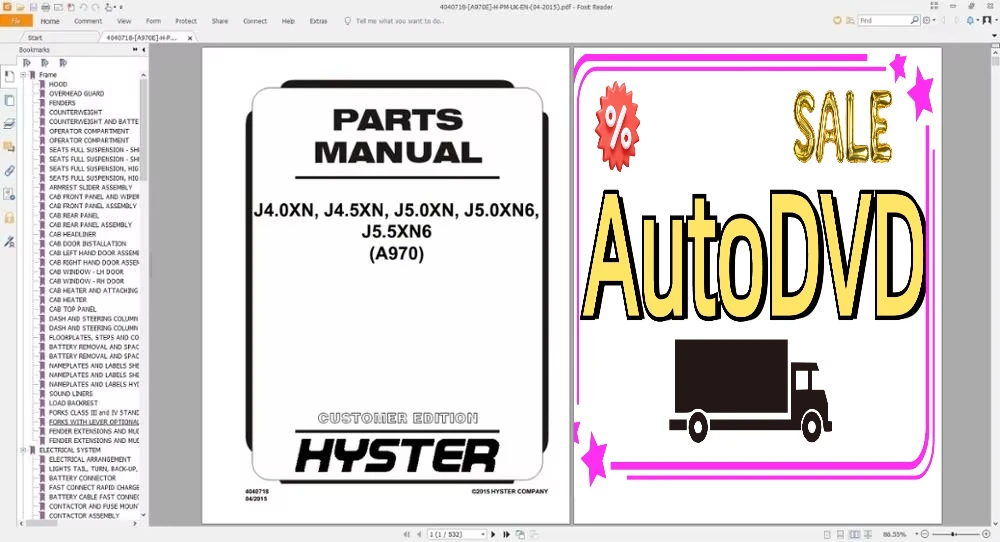1000x542 pixels.
Task: Select FORKS WITH LEVER OPTIONAL bookmark
Action: [x=94, y=422]
